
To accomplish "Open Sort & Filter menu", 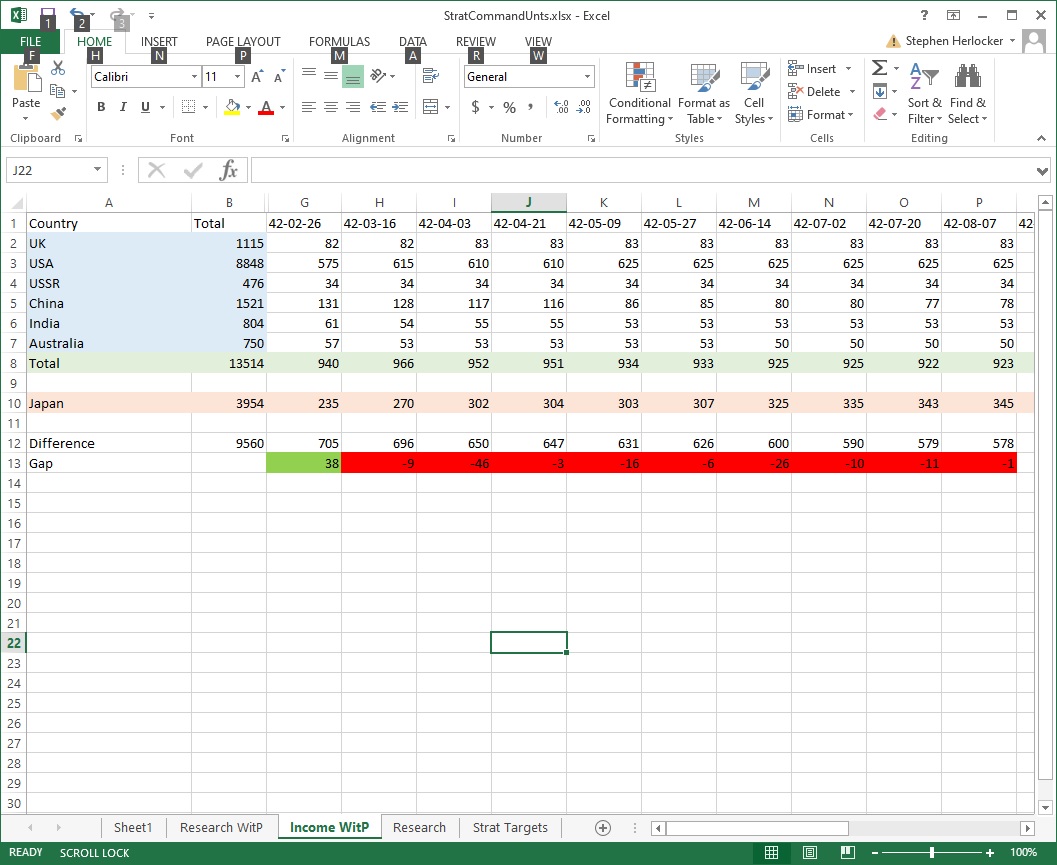I will pyautogui.click(x=924, y=93).
